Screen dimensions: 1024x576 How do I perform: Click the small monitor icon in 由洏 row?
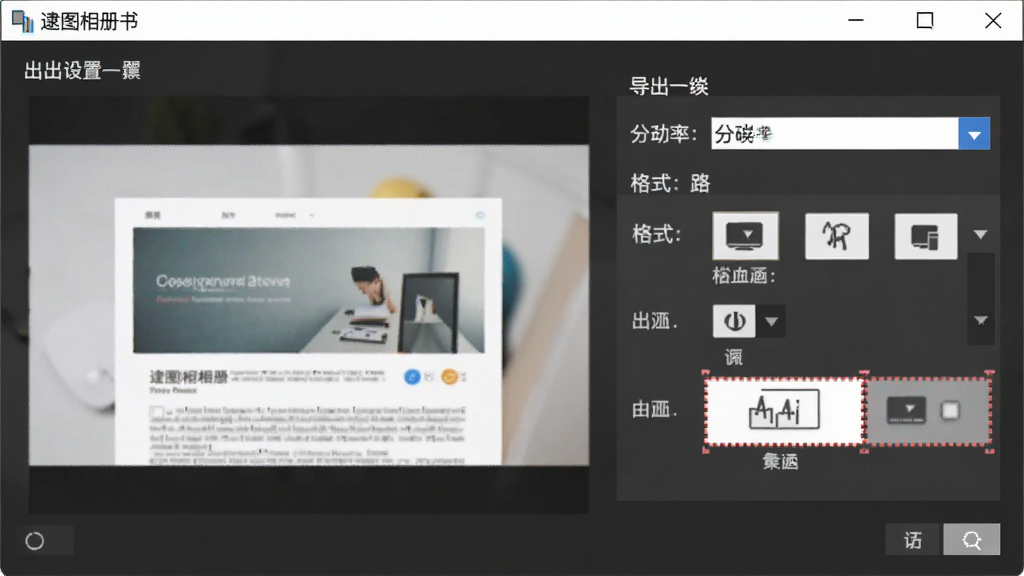pos(906,410)
